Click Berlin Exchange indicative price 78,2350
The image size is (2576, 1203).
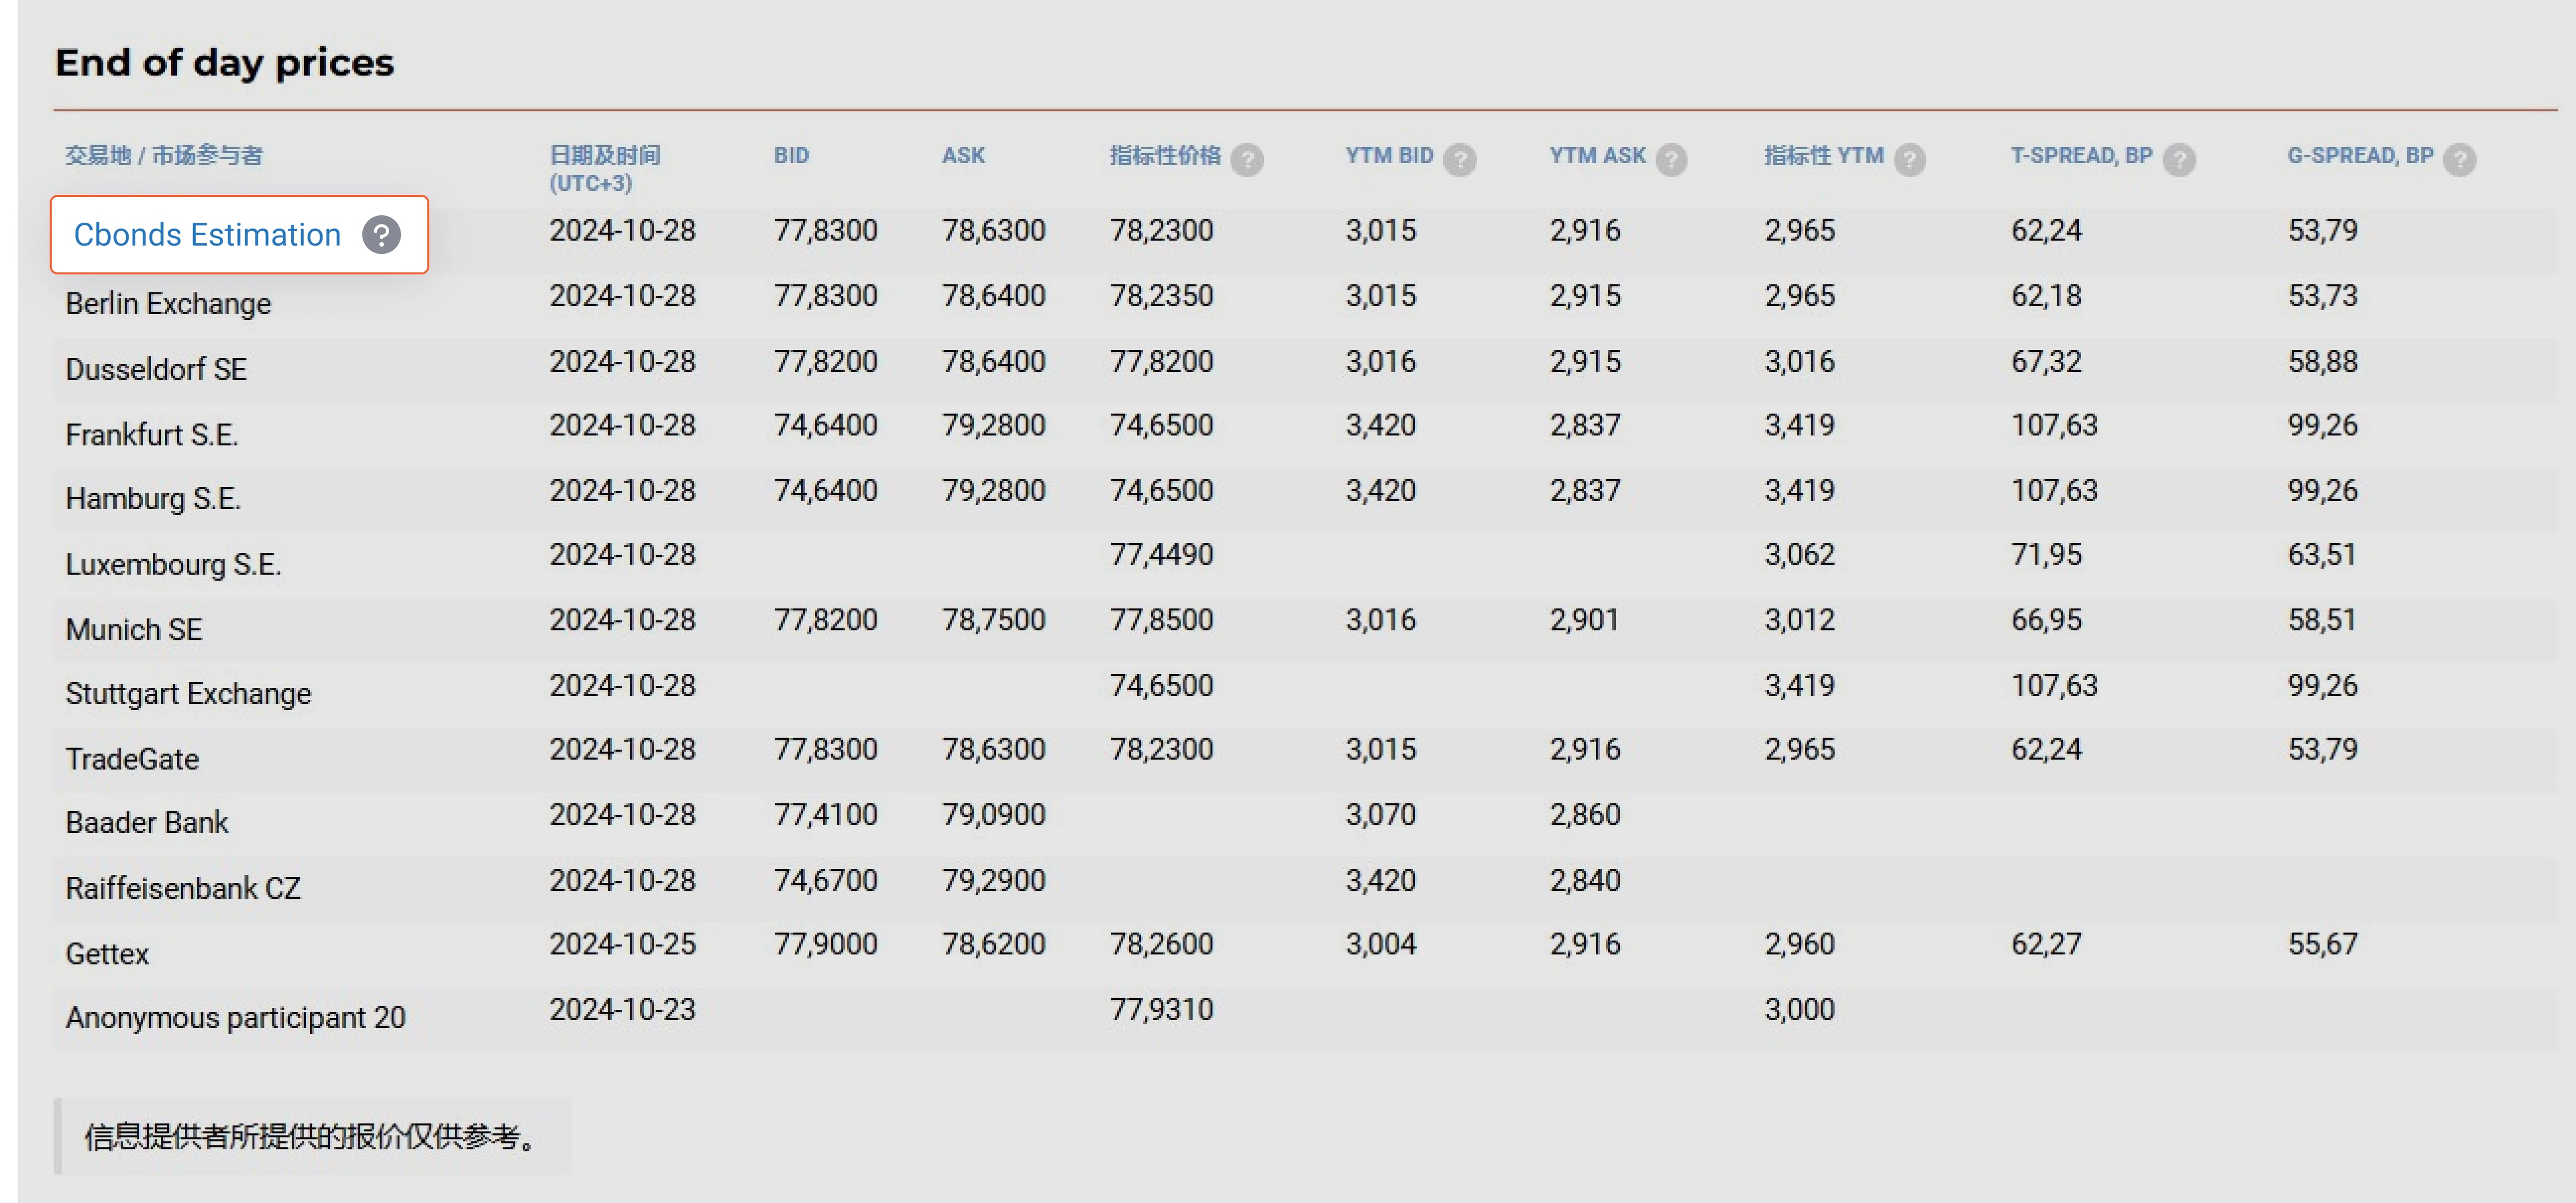[x=1161, y=296]
